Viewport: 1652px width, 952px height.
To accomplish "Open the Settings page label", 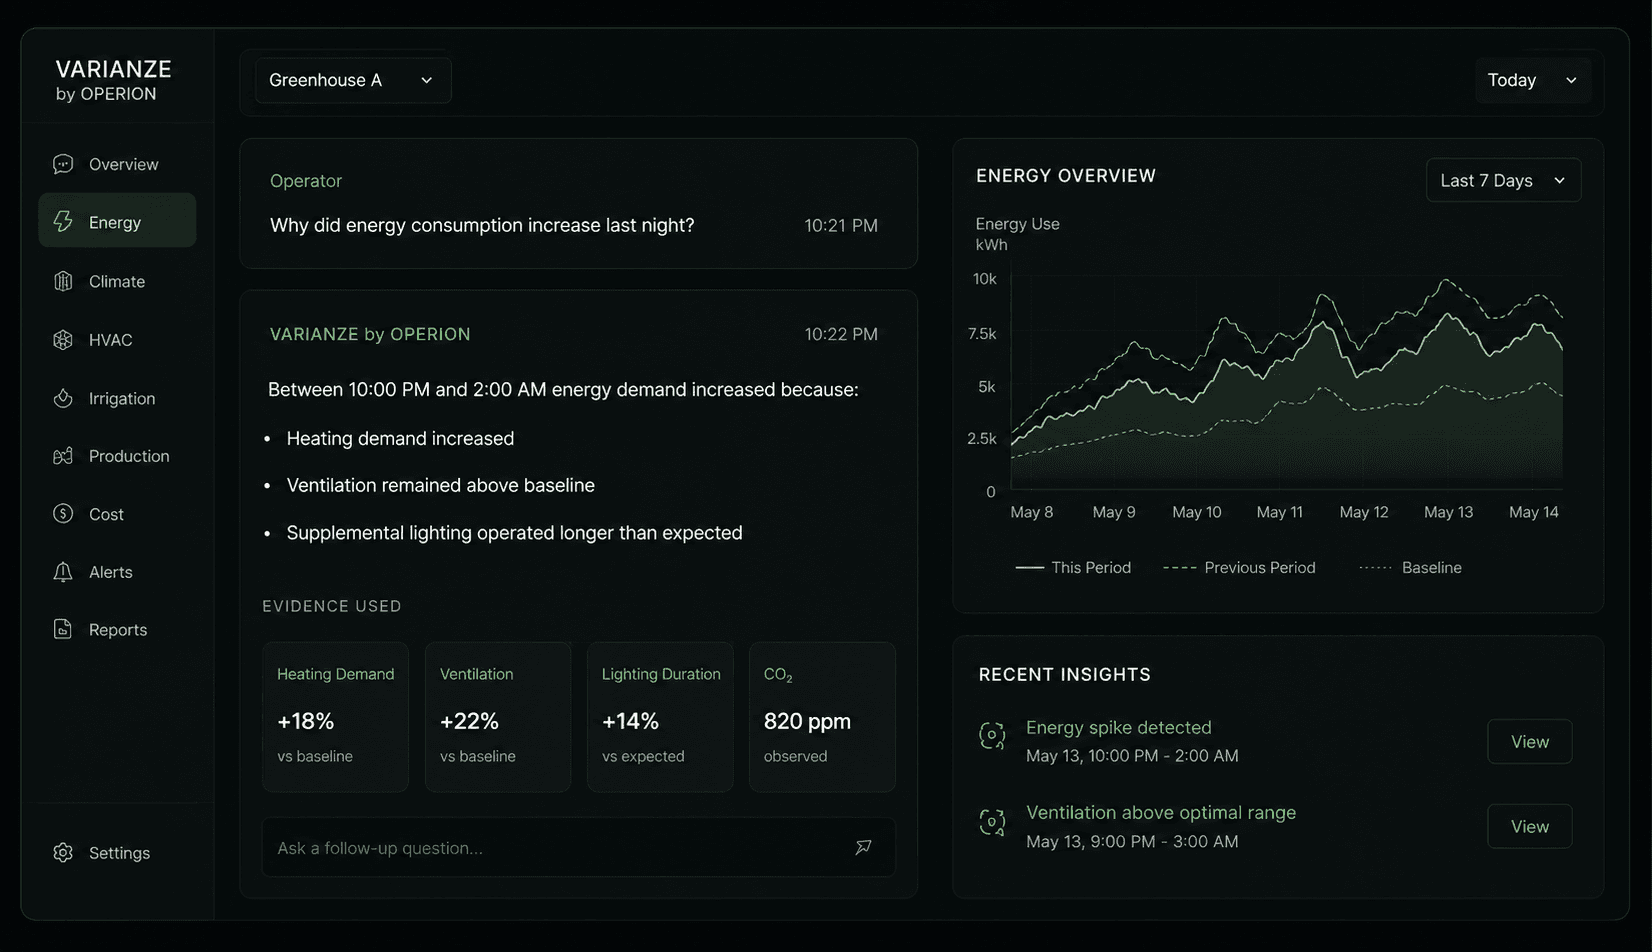I will tap(119, 853).
